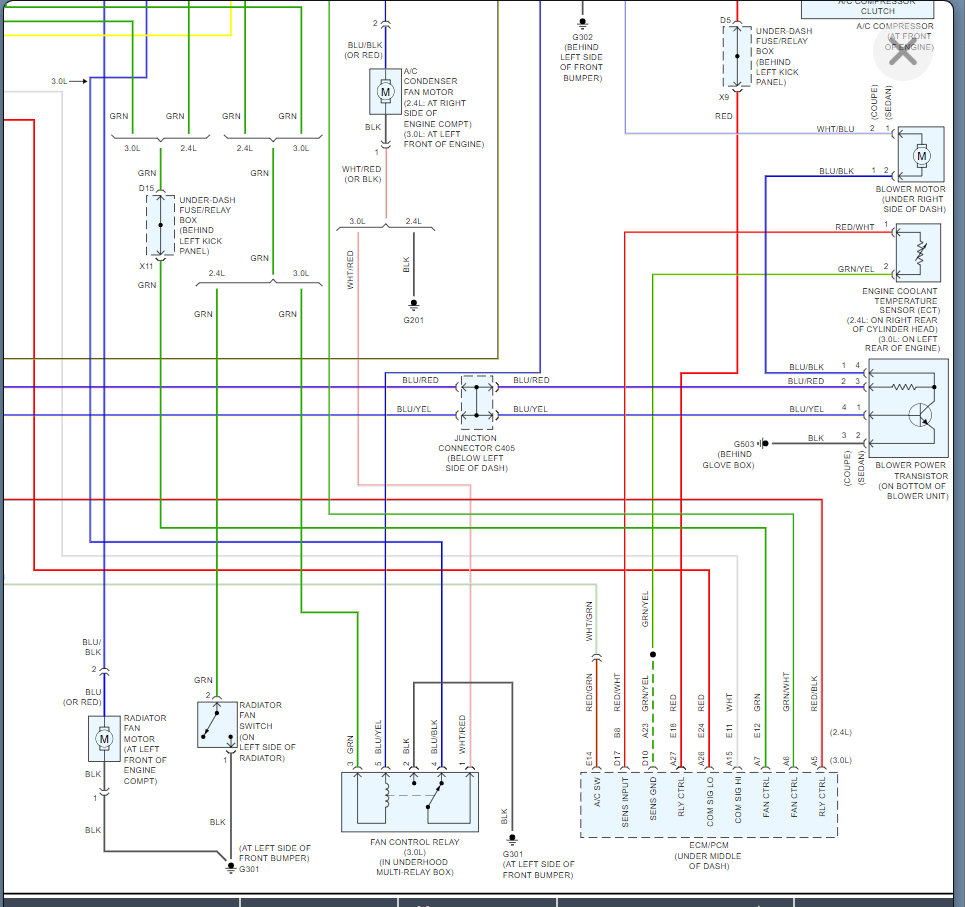Click the fan control relay coil symbol
The width and height of the screenshot is (965, 907).
click(386, 794)
